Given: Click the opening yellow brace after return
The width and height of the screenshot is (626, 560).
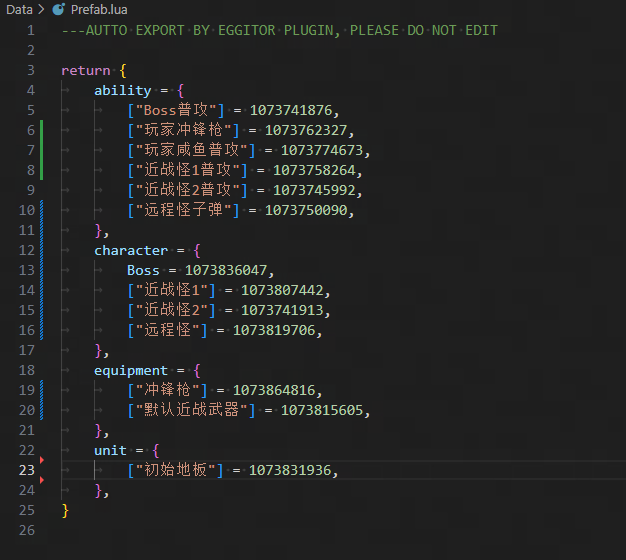Looking at the screenshot, I should click(x=123, y=71).
